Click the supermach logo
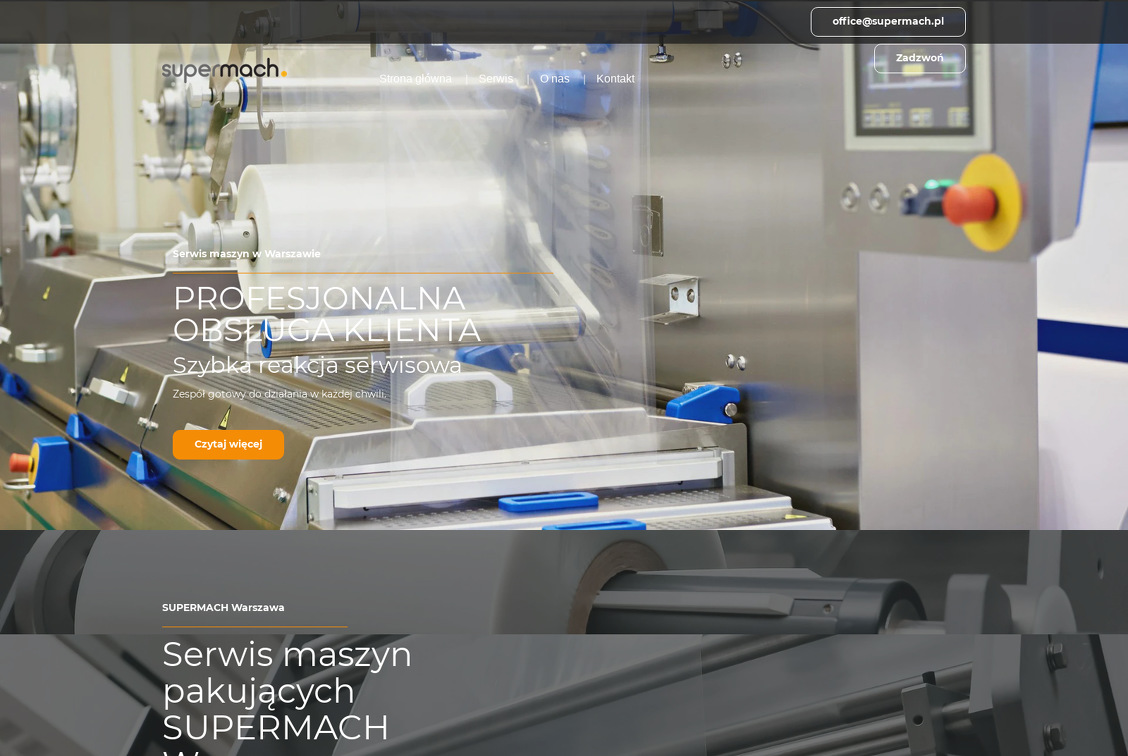The image size is (1128, 756). click(x=224, y=69)
